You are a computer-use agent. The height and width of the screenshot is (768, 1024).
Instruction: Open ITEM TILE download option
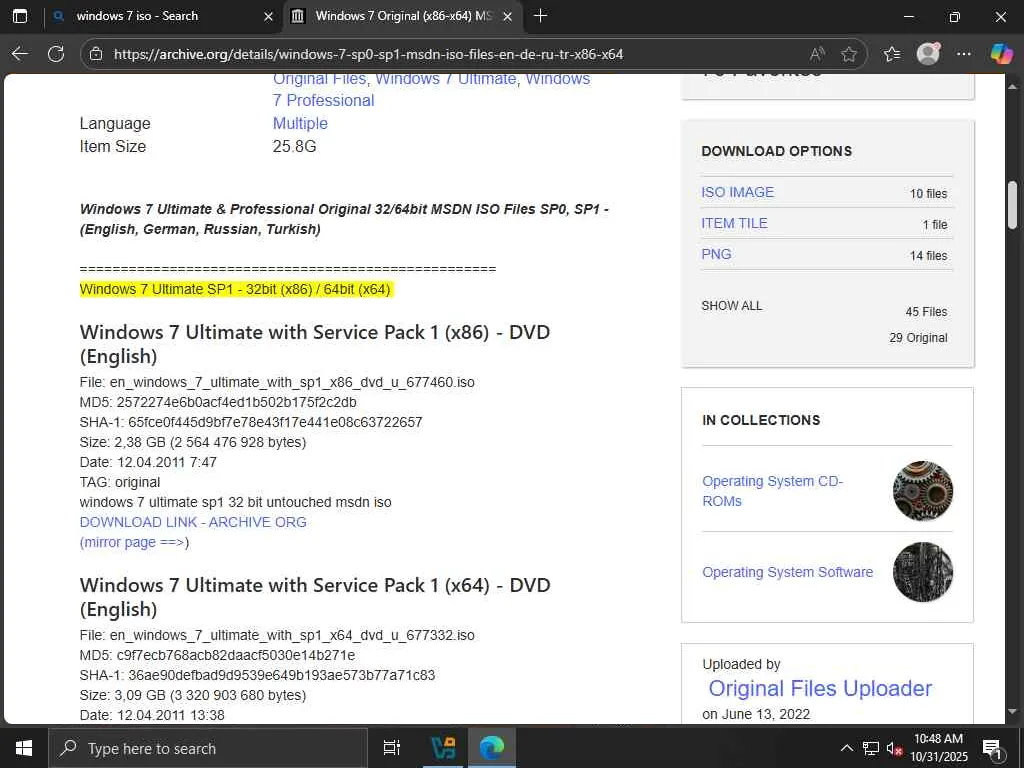(735, 223)
